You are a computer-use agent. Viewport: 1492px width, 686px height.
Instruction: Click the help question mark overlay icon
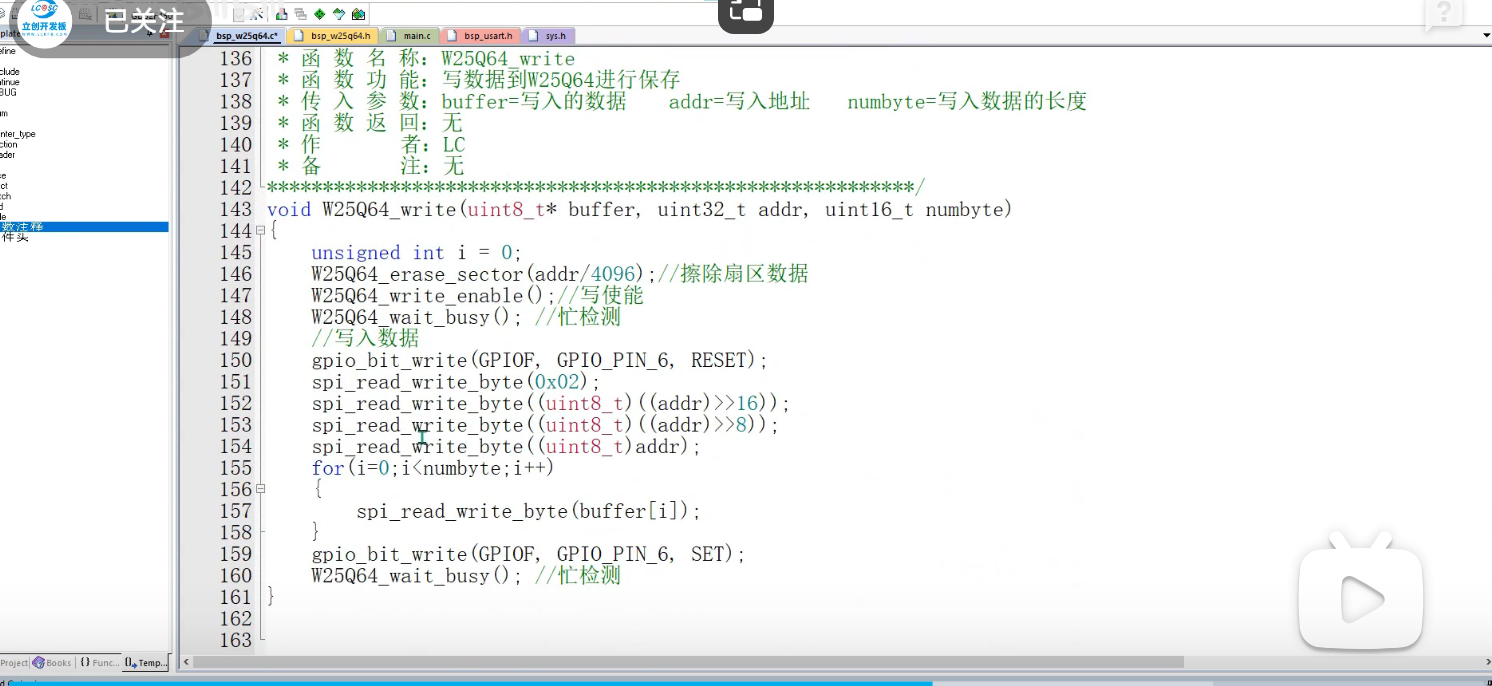click(x=1443, y=15)
